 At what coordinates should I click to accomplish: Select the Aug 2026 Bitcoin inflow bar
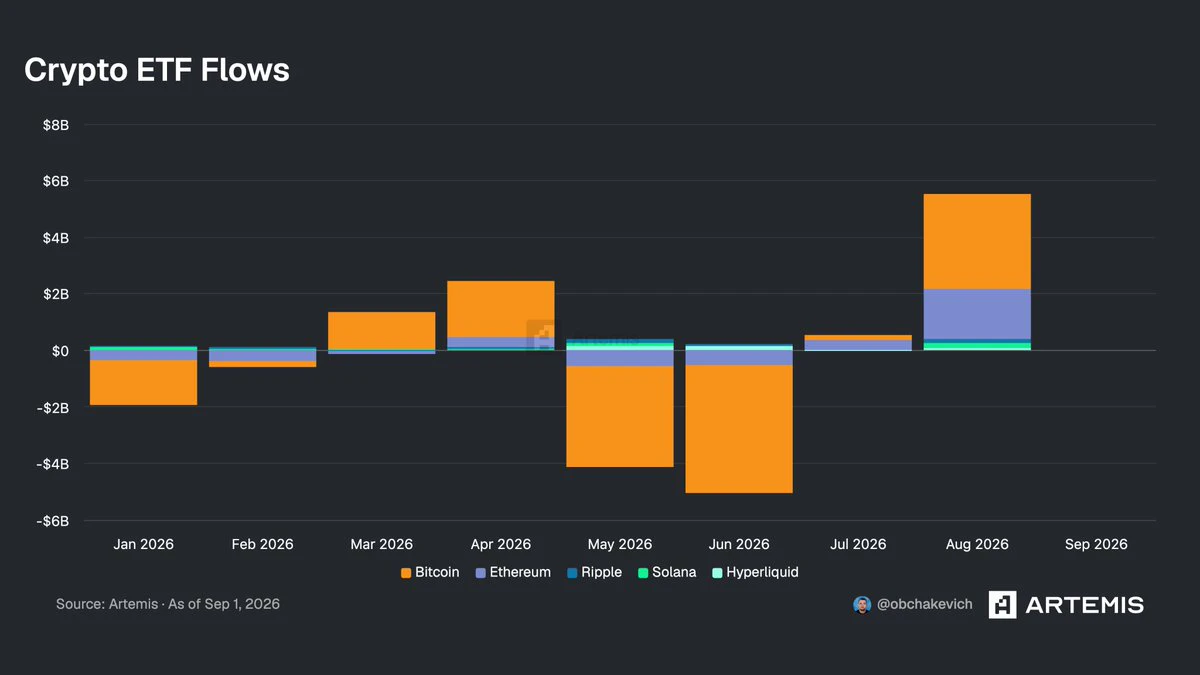pos(977,241)
